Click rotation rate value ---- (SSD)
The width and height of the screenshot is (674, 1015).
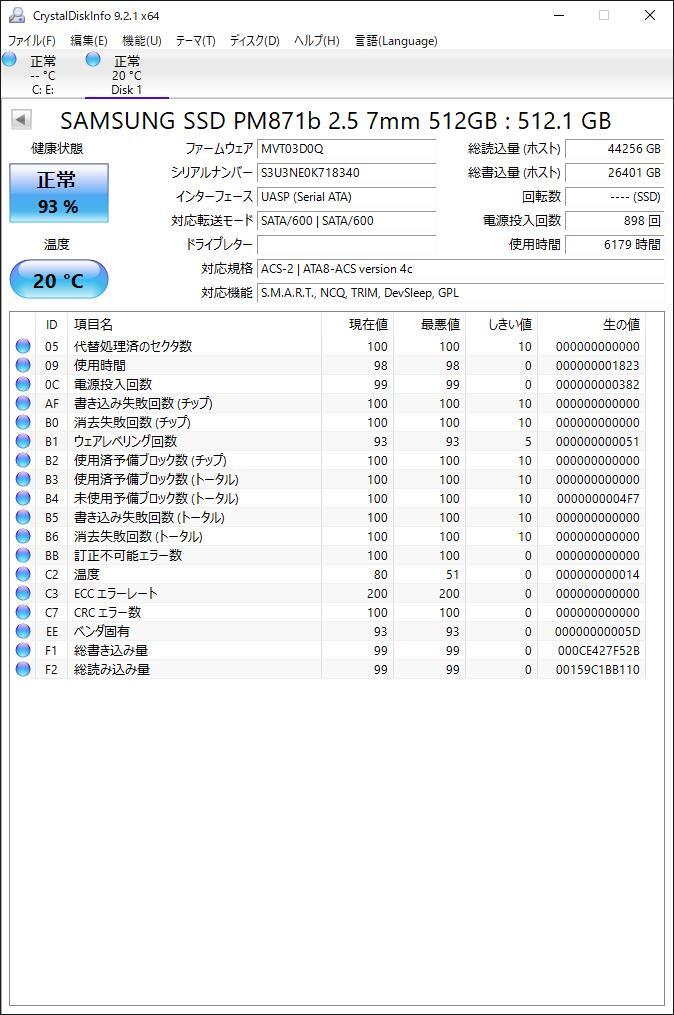[x=614, y=197]
